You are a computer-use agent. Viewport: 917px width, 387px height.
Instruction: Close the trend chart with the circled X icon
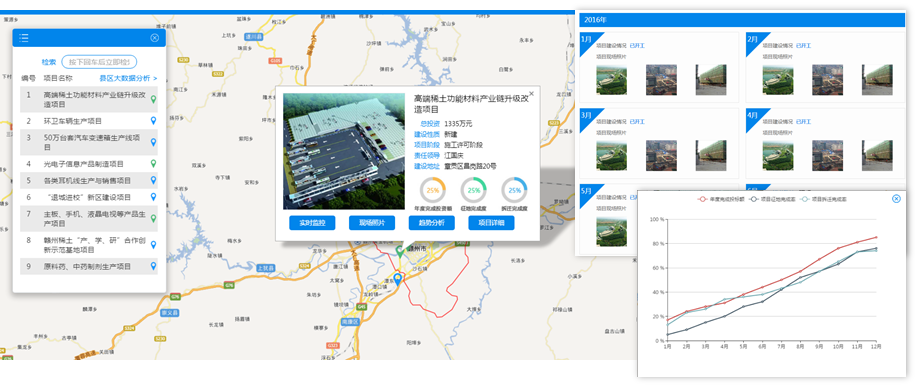tap(896, 199)
